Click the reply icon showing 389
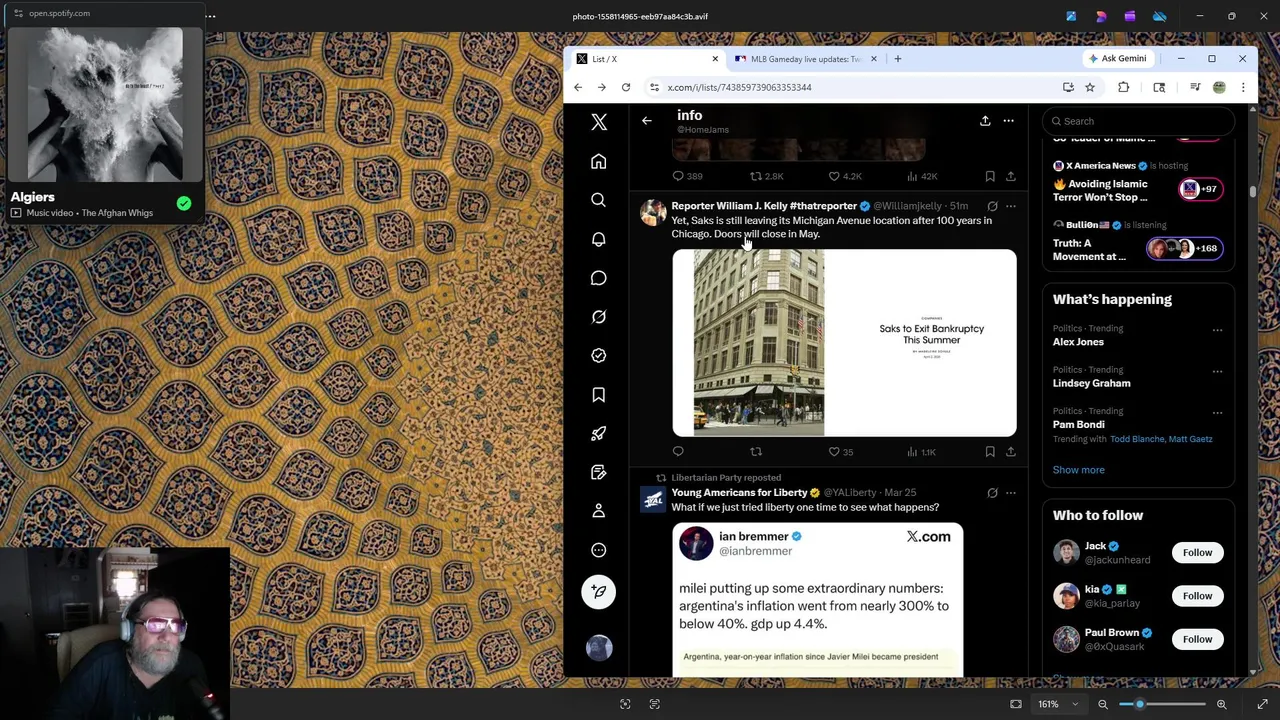This screenshot has width=1280, height=720. click(687, 176)
